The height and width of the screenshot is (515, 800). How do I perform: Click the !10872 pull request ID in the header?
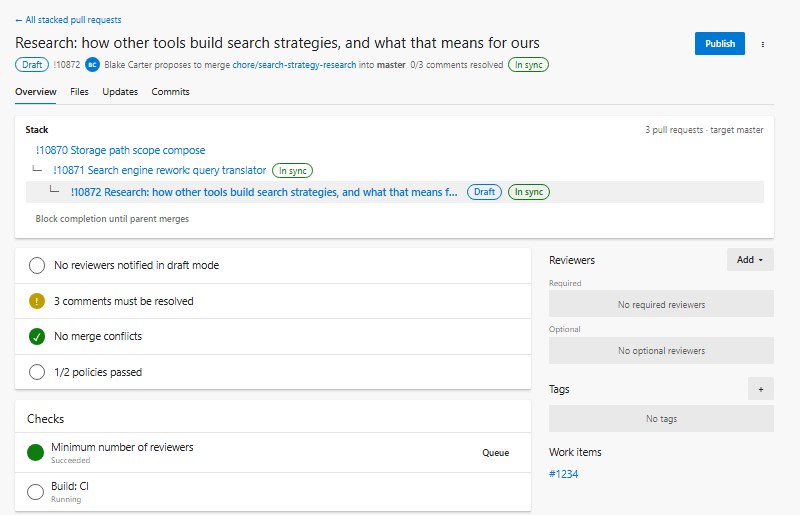point(67,65)
